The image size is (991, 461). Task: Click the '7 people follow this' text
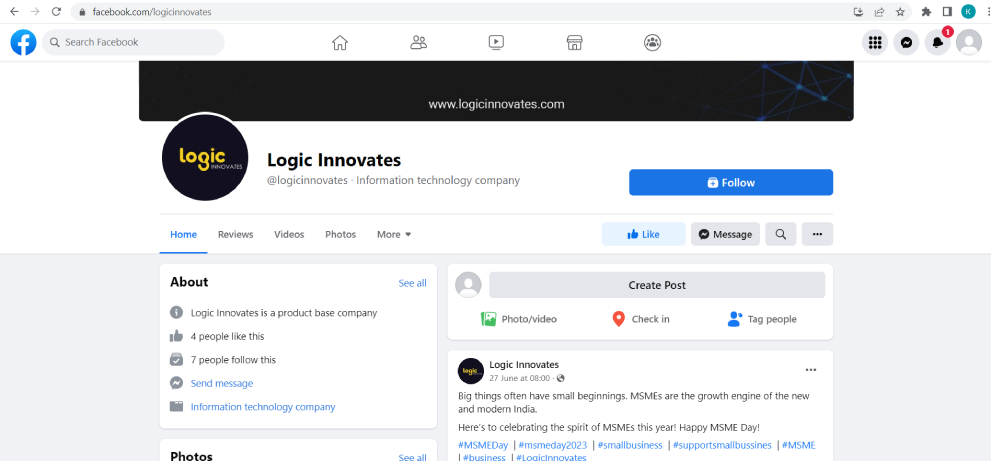(233, 360)
